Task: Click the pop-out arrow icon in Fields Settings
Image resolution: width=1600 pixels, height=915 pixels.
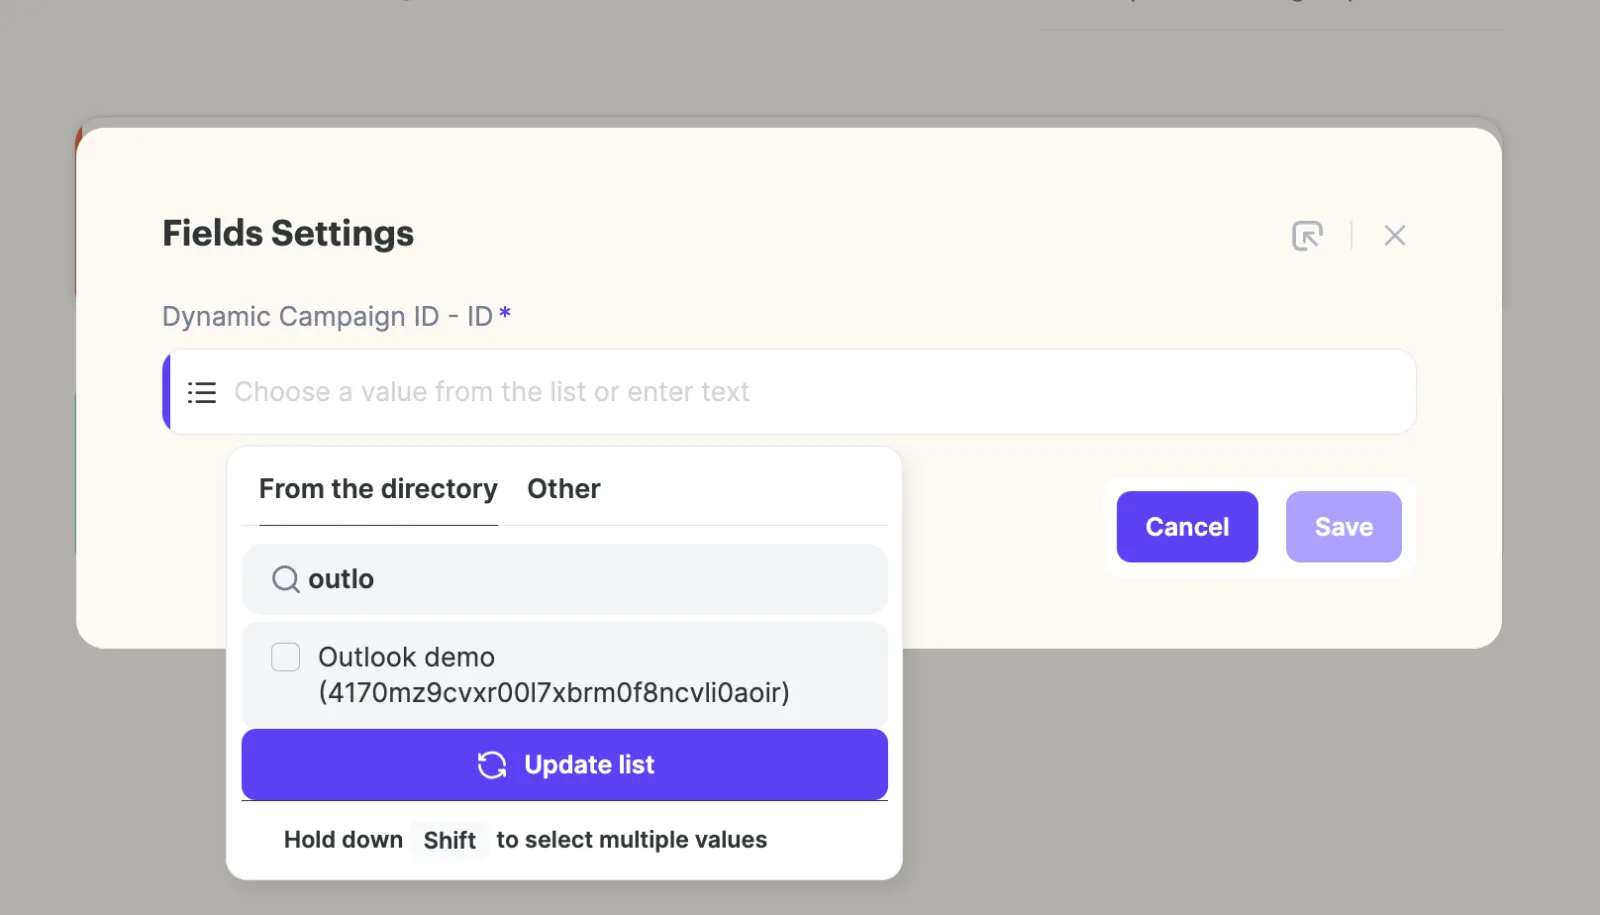Action: click(x=1307, y=236)
